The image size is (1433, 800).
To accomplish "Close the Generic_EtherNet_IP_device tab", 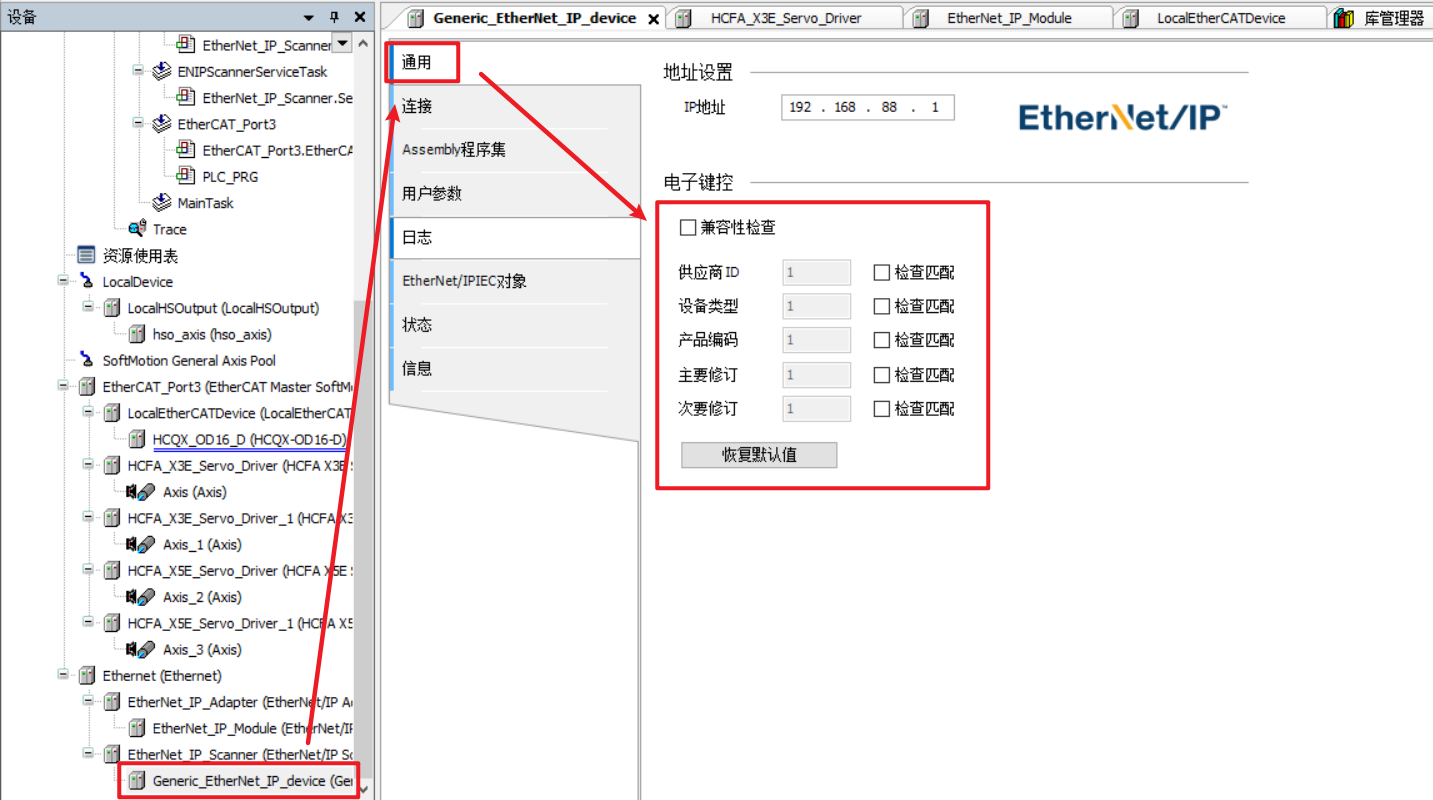I will point(653,19).
